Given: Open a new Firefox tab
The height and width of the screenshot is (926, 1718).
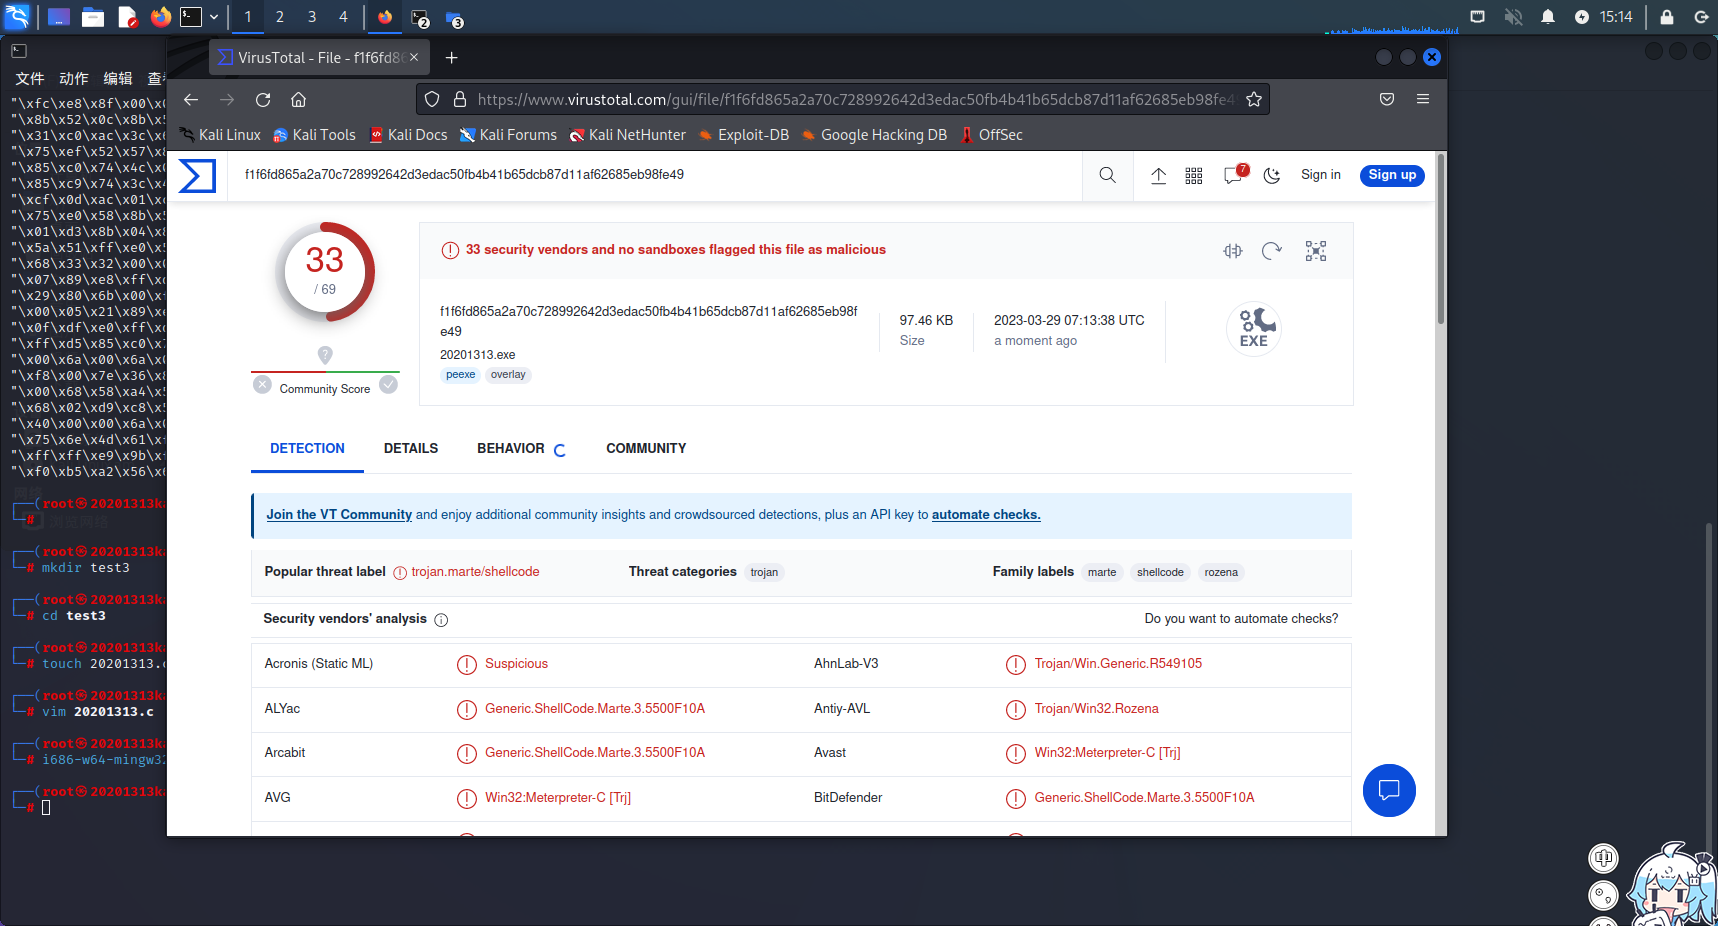Looking at the screenshot, I should [452, 58].
